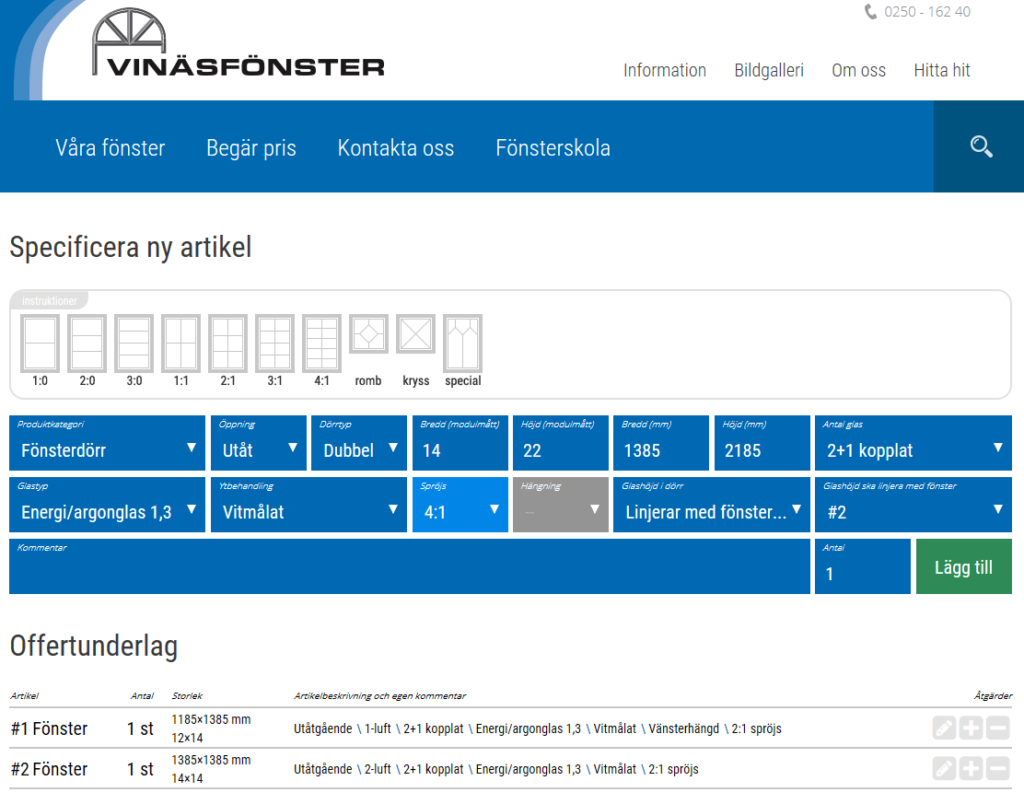This screenshot has height=804, width=1024.
Task: Show the instruktioner tab
Action: [49, 300]
